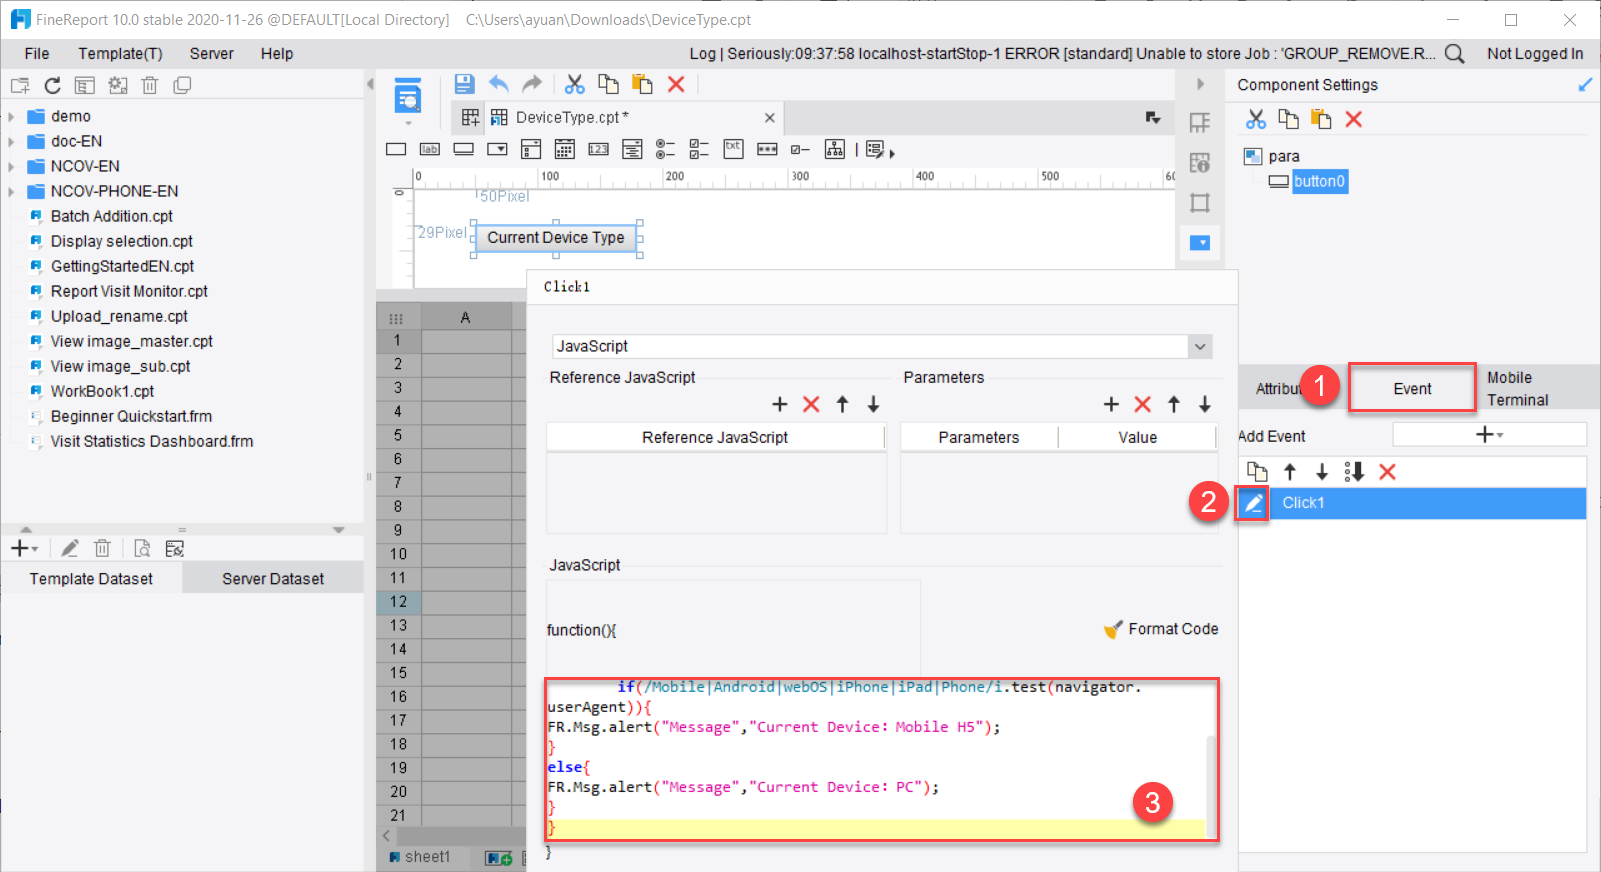Close the DeviceType.cpt tab
The width and height of the screenshot is (1601, 872).
[x=770, y=118]
